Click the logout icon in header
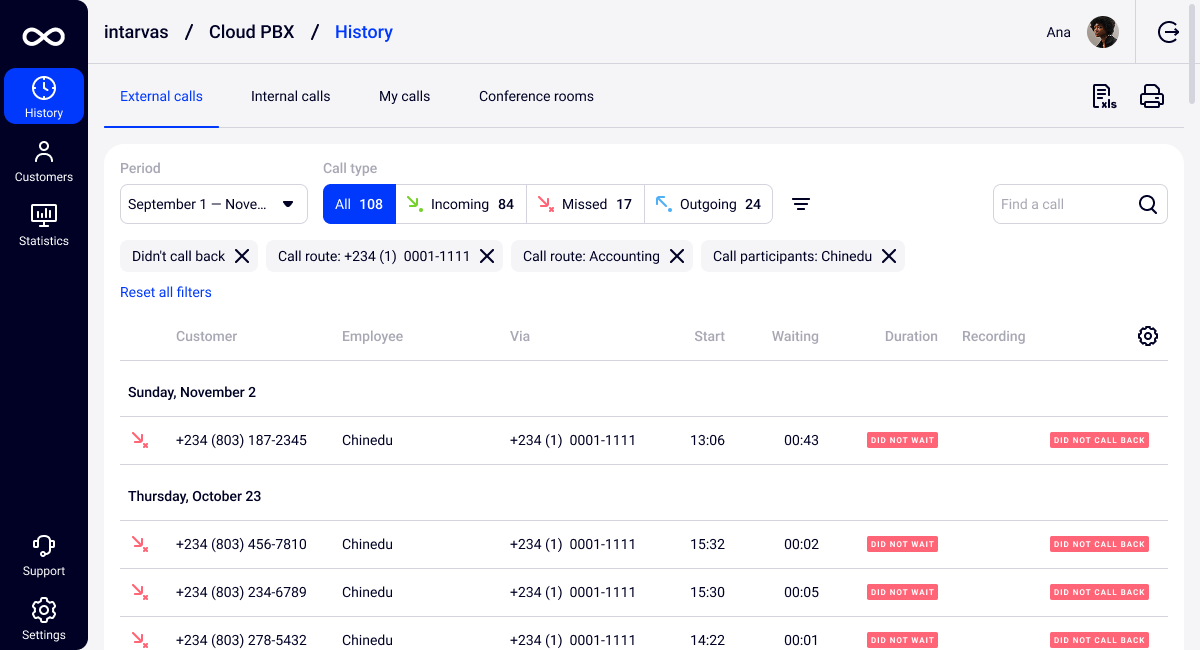The width and height of the screenshot is (1200, 650). (x=1168, y=32)
